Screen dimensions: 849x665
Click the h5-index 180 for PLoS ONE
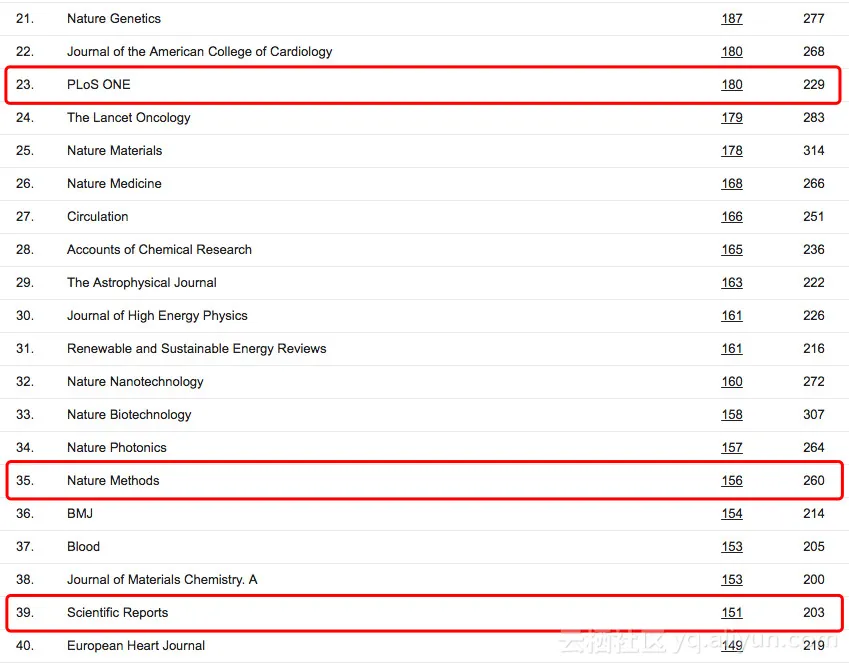point(732,84)
